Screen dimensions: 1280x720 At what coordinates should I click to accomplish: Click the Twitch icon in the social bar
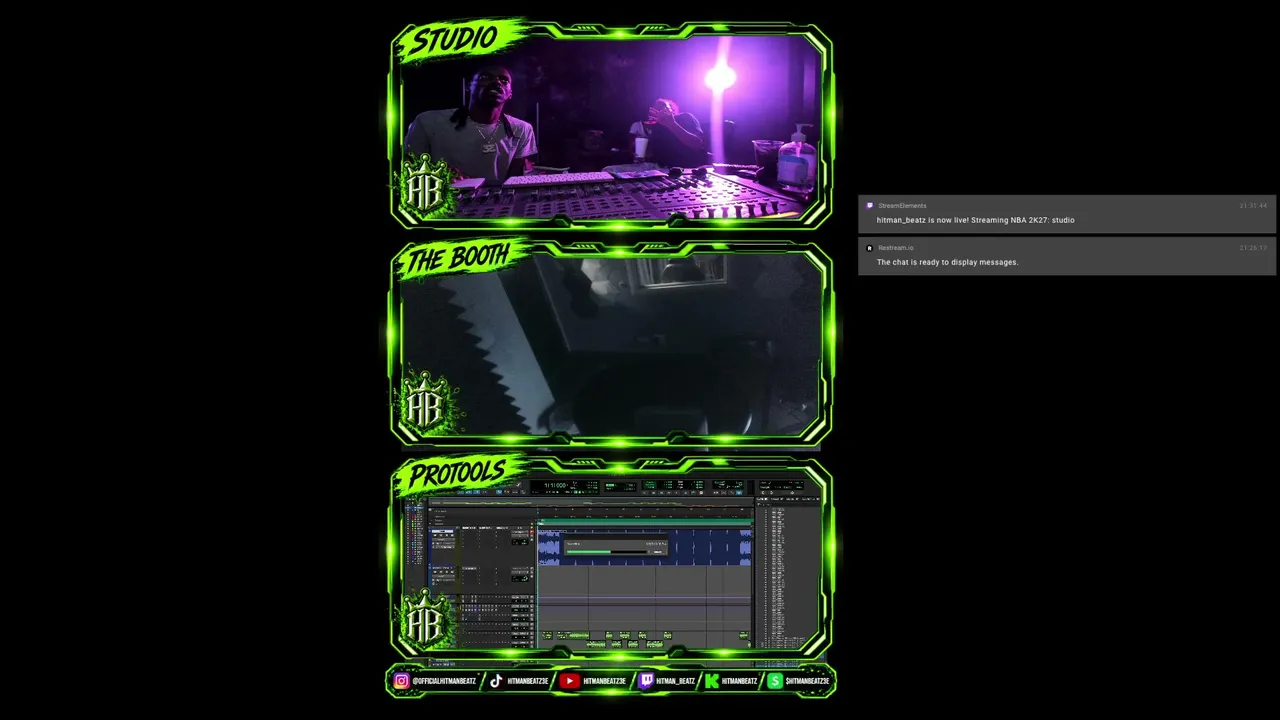pos(646,681)
